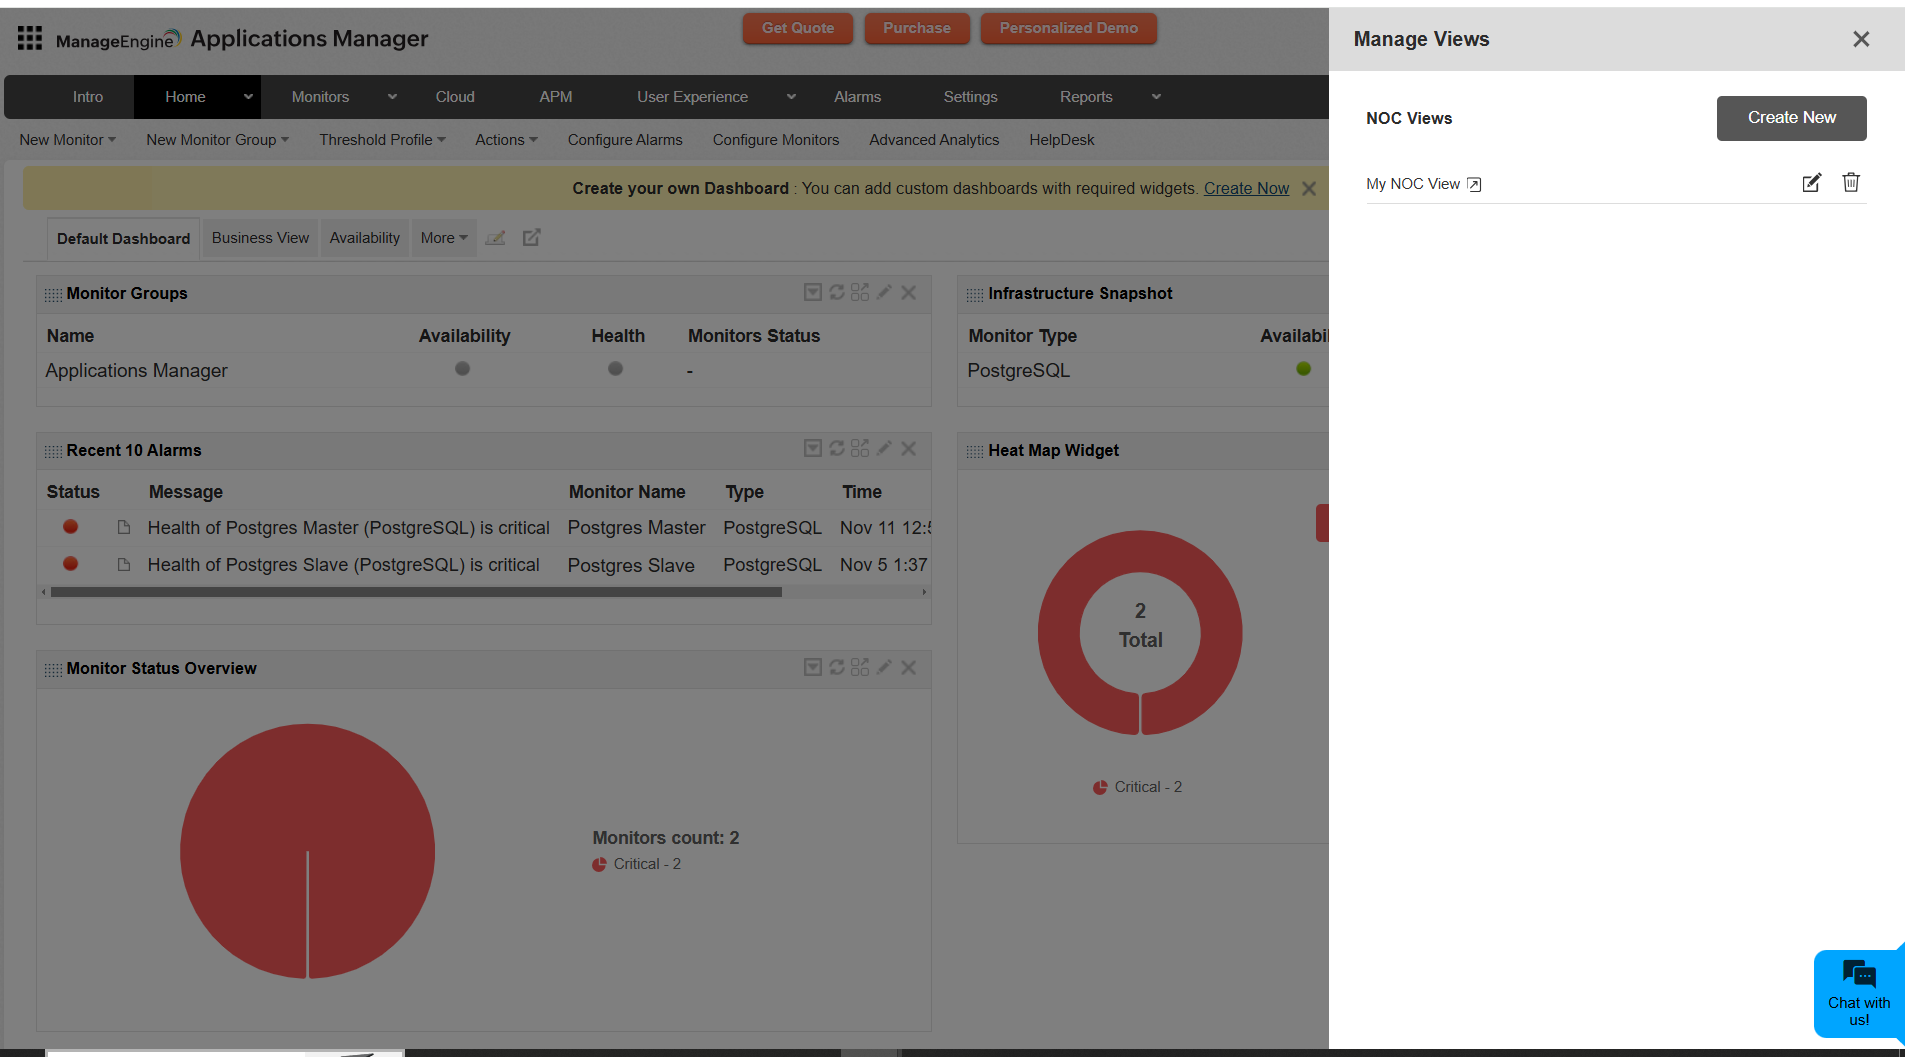
Task: Open the dashboard in a new window icon
Action: click(532, 238)
